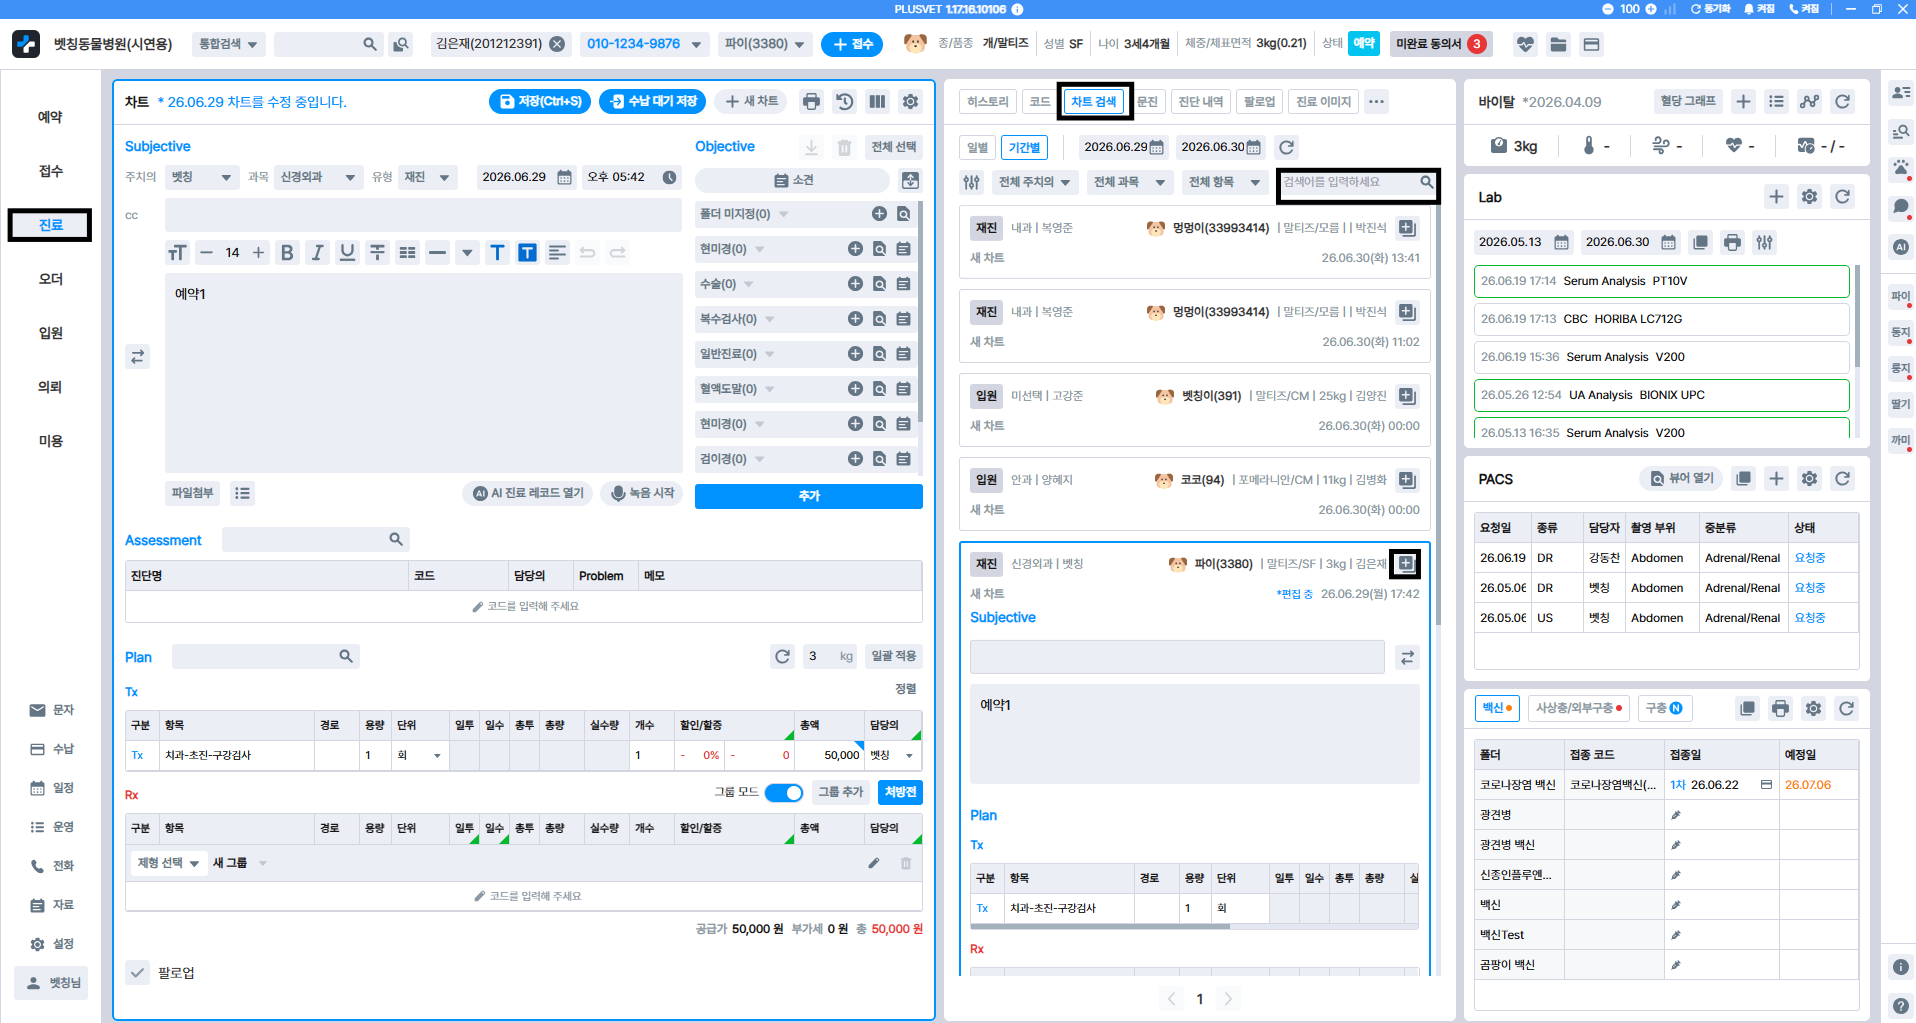
Task: Open the 제형 선택 dropdown in Rx
Action: (x=168, y=863)
